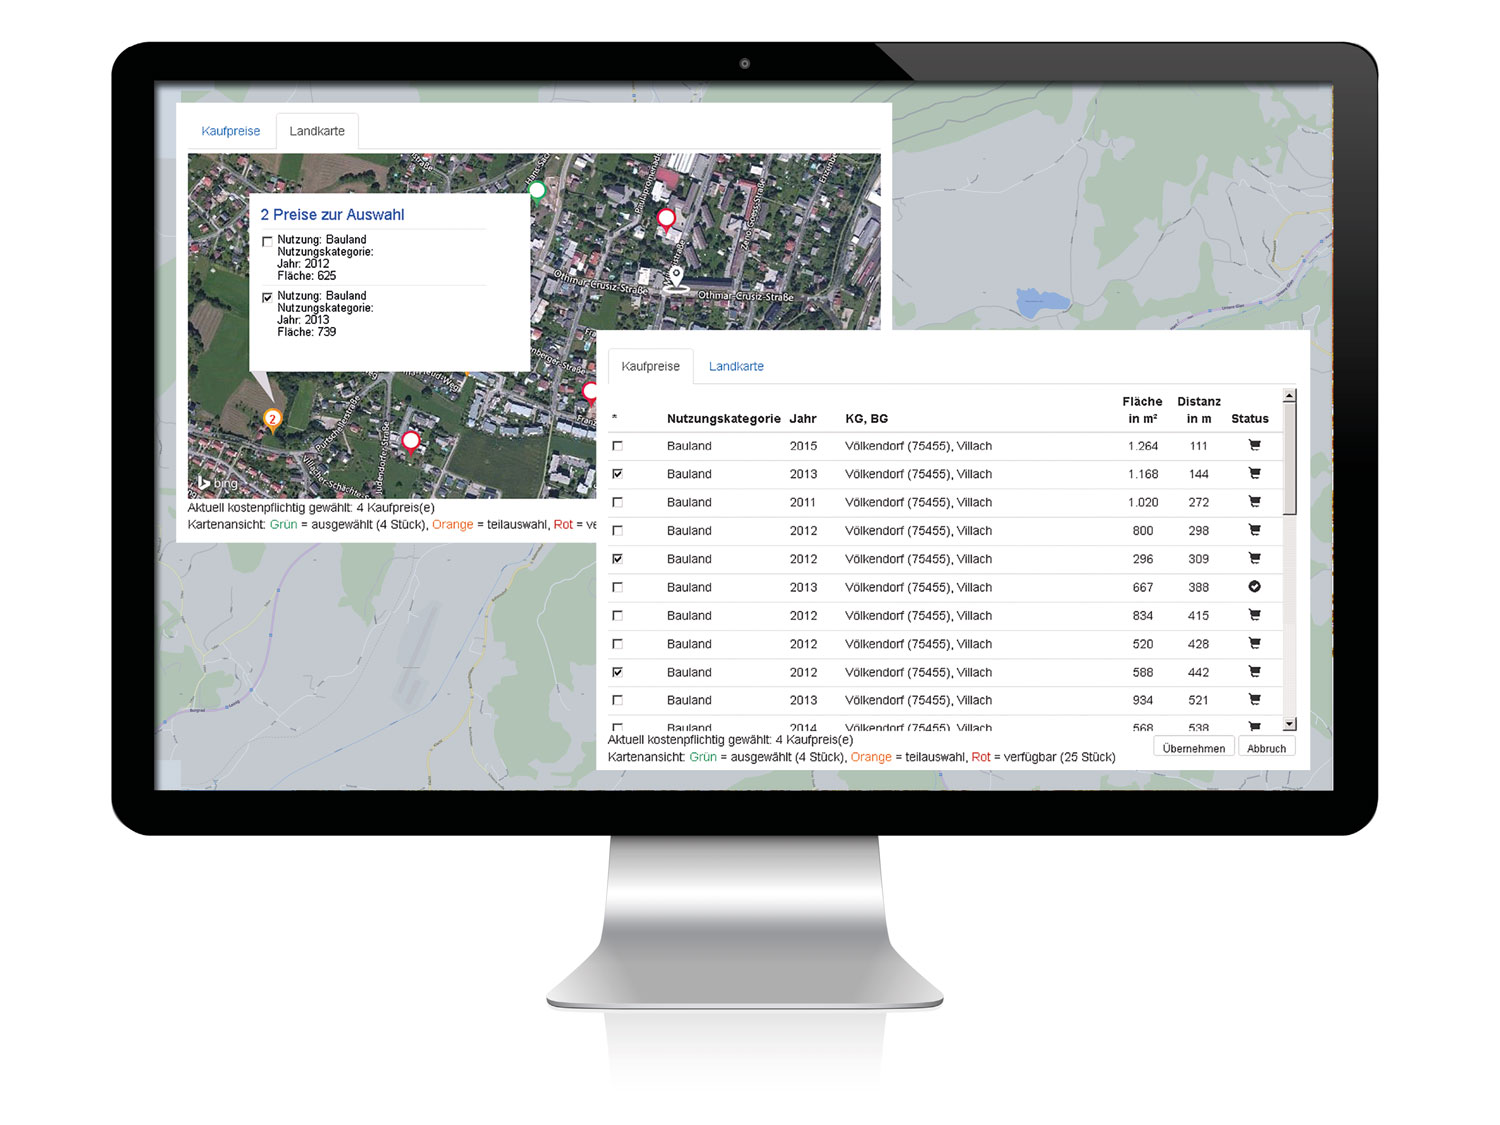The image size is (1500, 1125).
Task: Uncheck the popup entry with Fläche 739
Action: 267,297
